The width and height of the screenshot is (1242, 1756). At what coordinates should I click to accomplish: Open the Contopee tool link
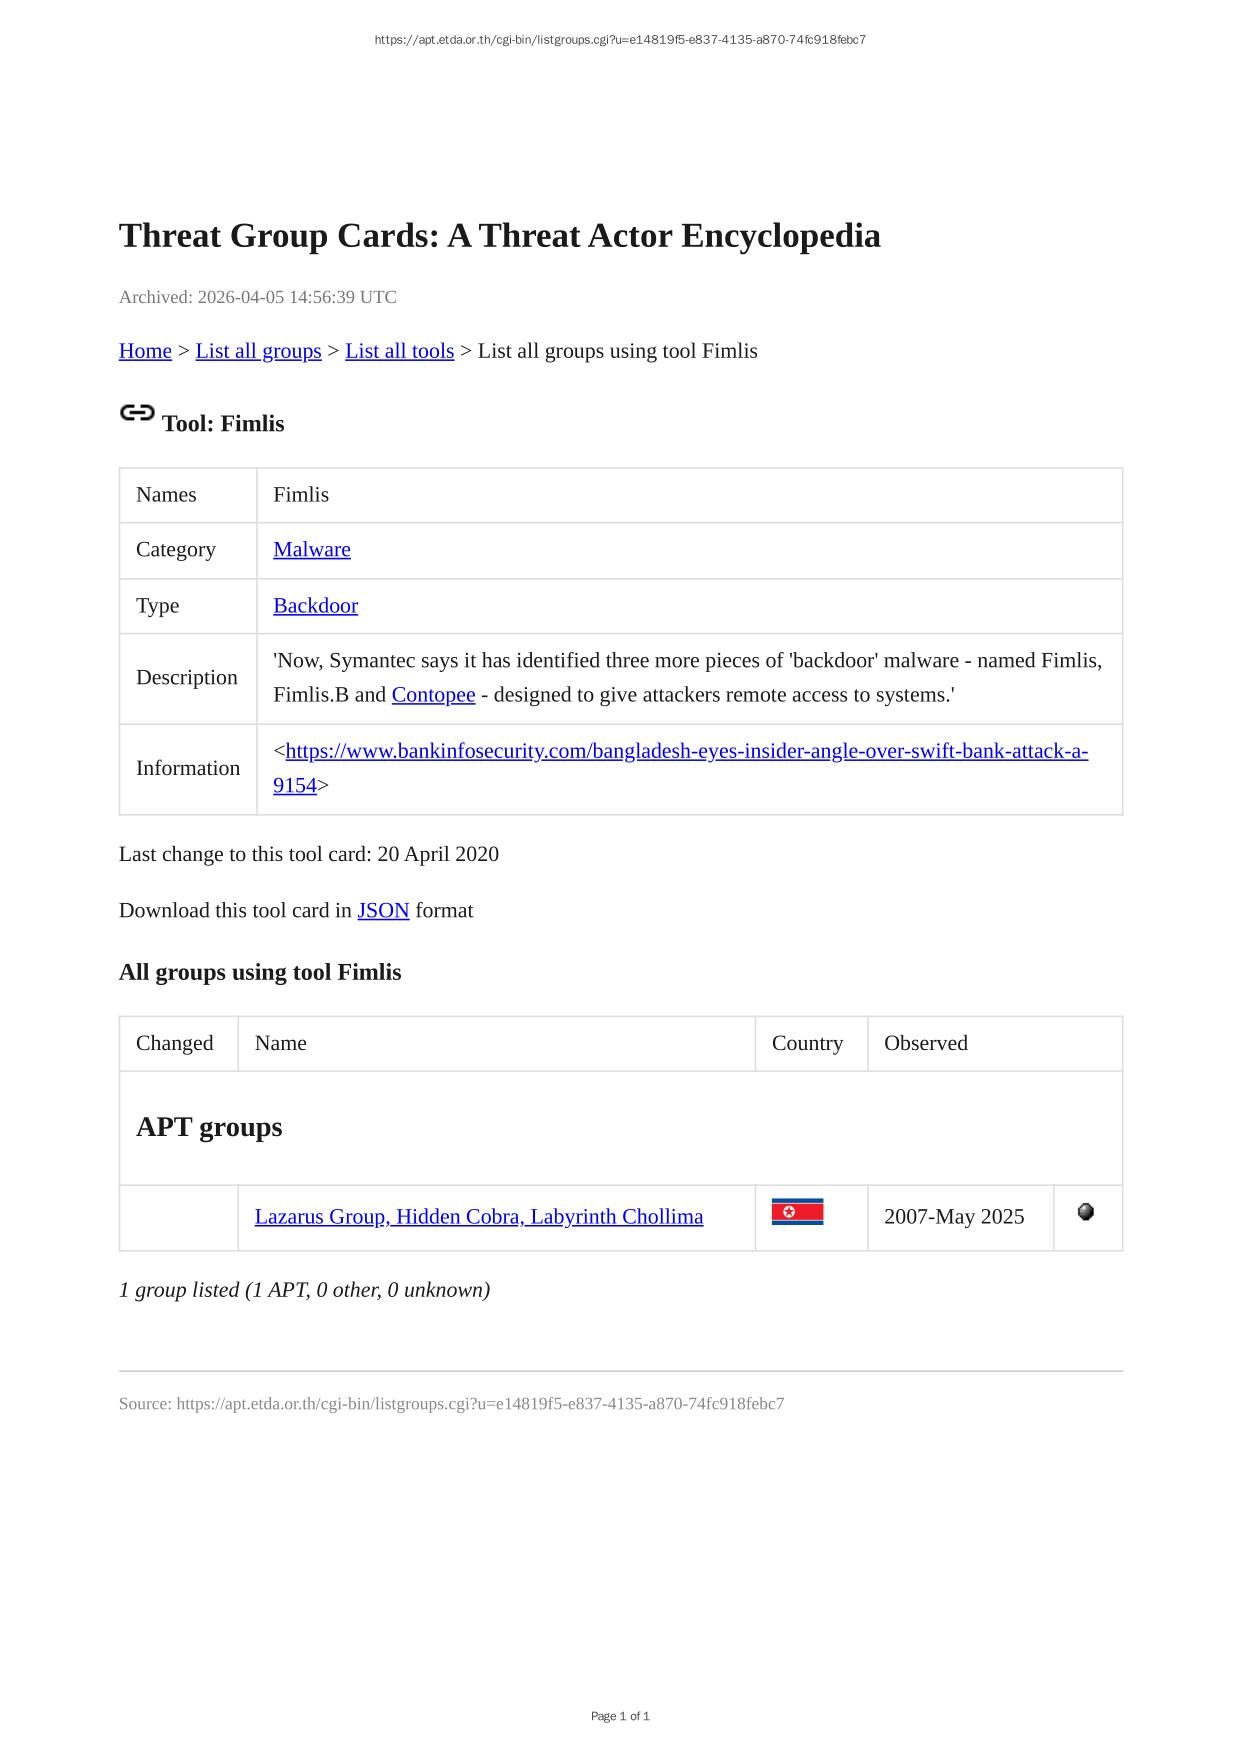(x=433, y=695)
